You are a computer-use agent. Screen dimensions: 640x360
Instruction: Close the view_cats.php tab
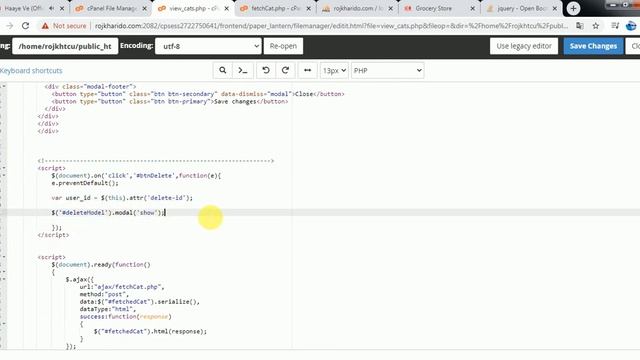coord(227,8)
